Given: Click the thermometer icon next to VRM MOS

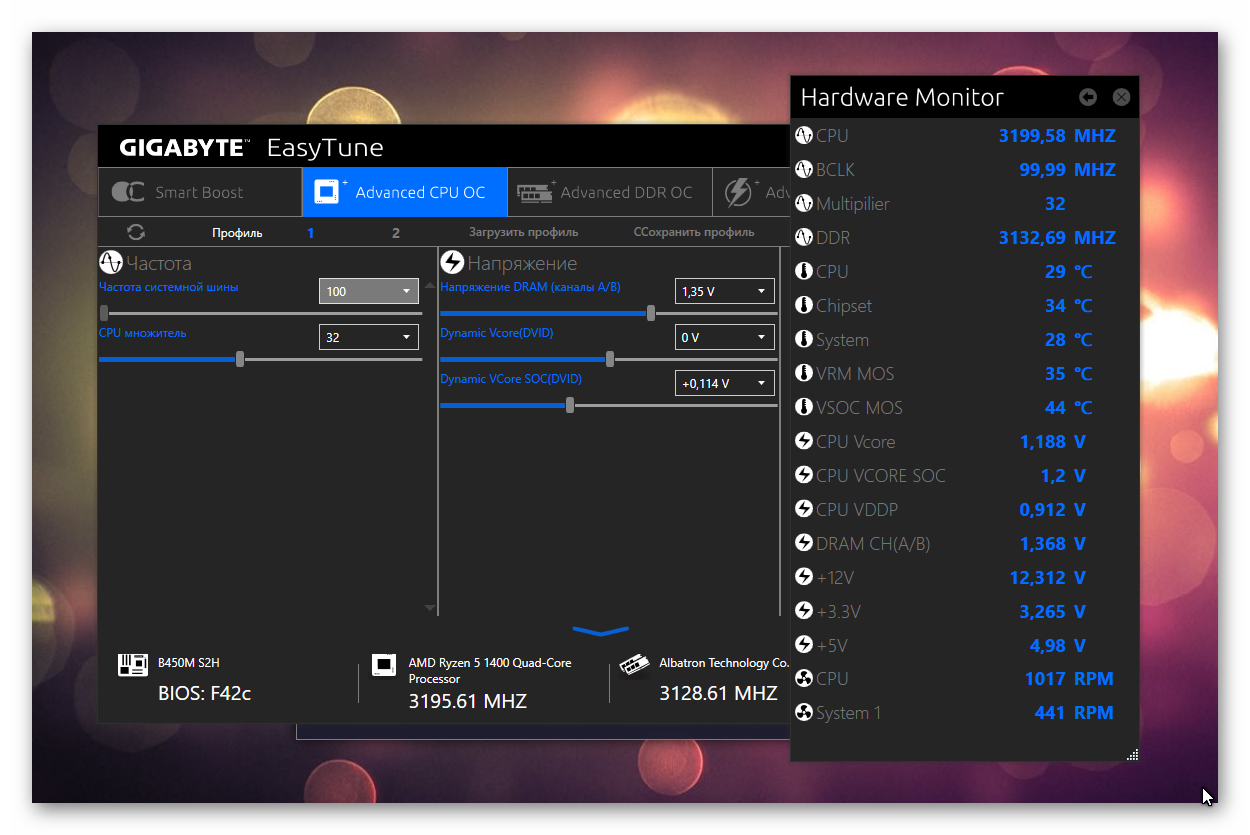Looking at the screenshot, I should click(x=803, y=374).
